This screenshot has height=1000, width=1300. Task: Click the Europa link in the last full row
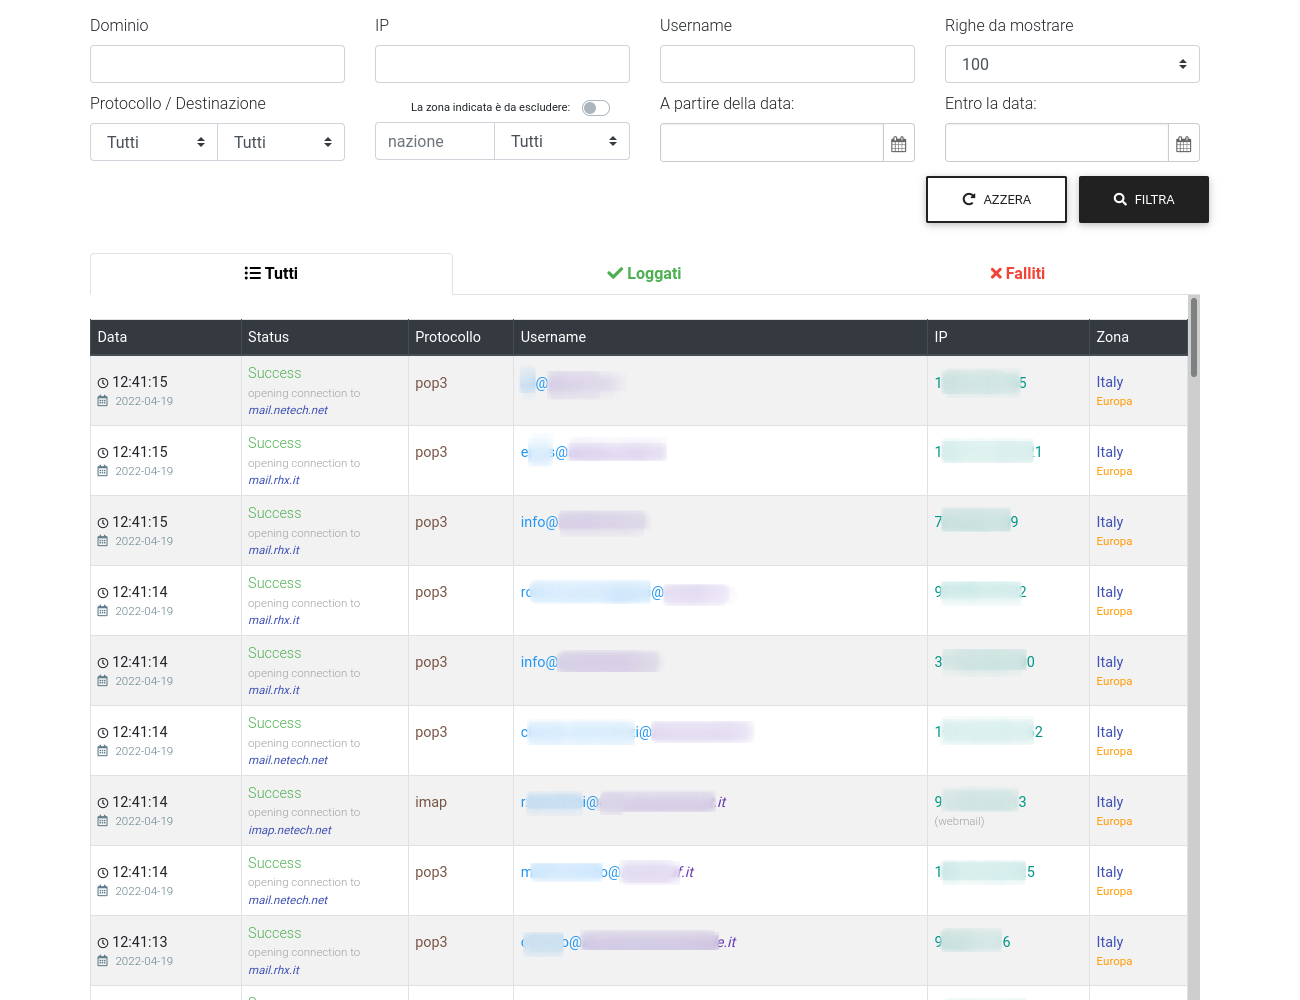coord(1114,961)
